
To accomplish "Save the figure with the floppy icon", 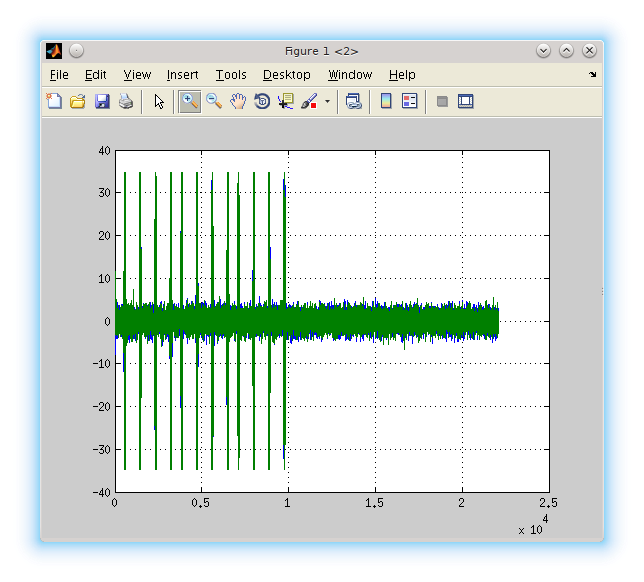I will 102,101.
